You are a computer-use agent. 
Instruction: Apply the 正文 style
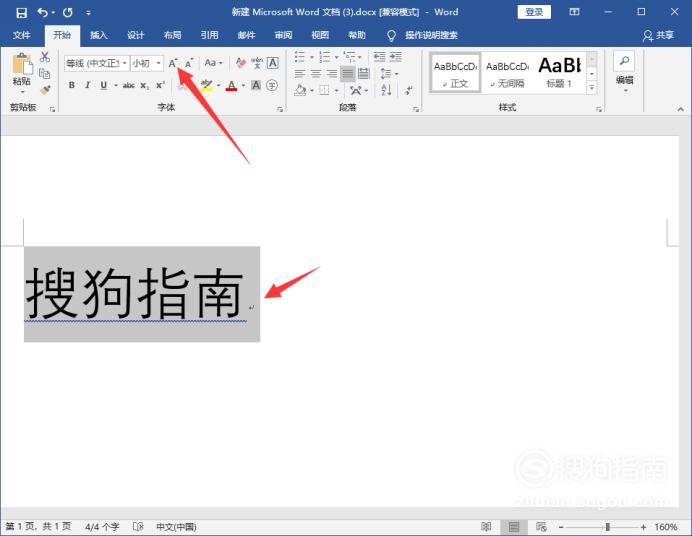[x=456, y=73]
